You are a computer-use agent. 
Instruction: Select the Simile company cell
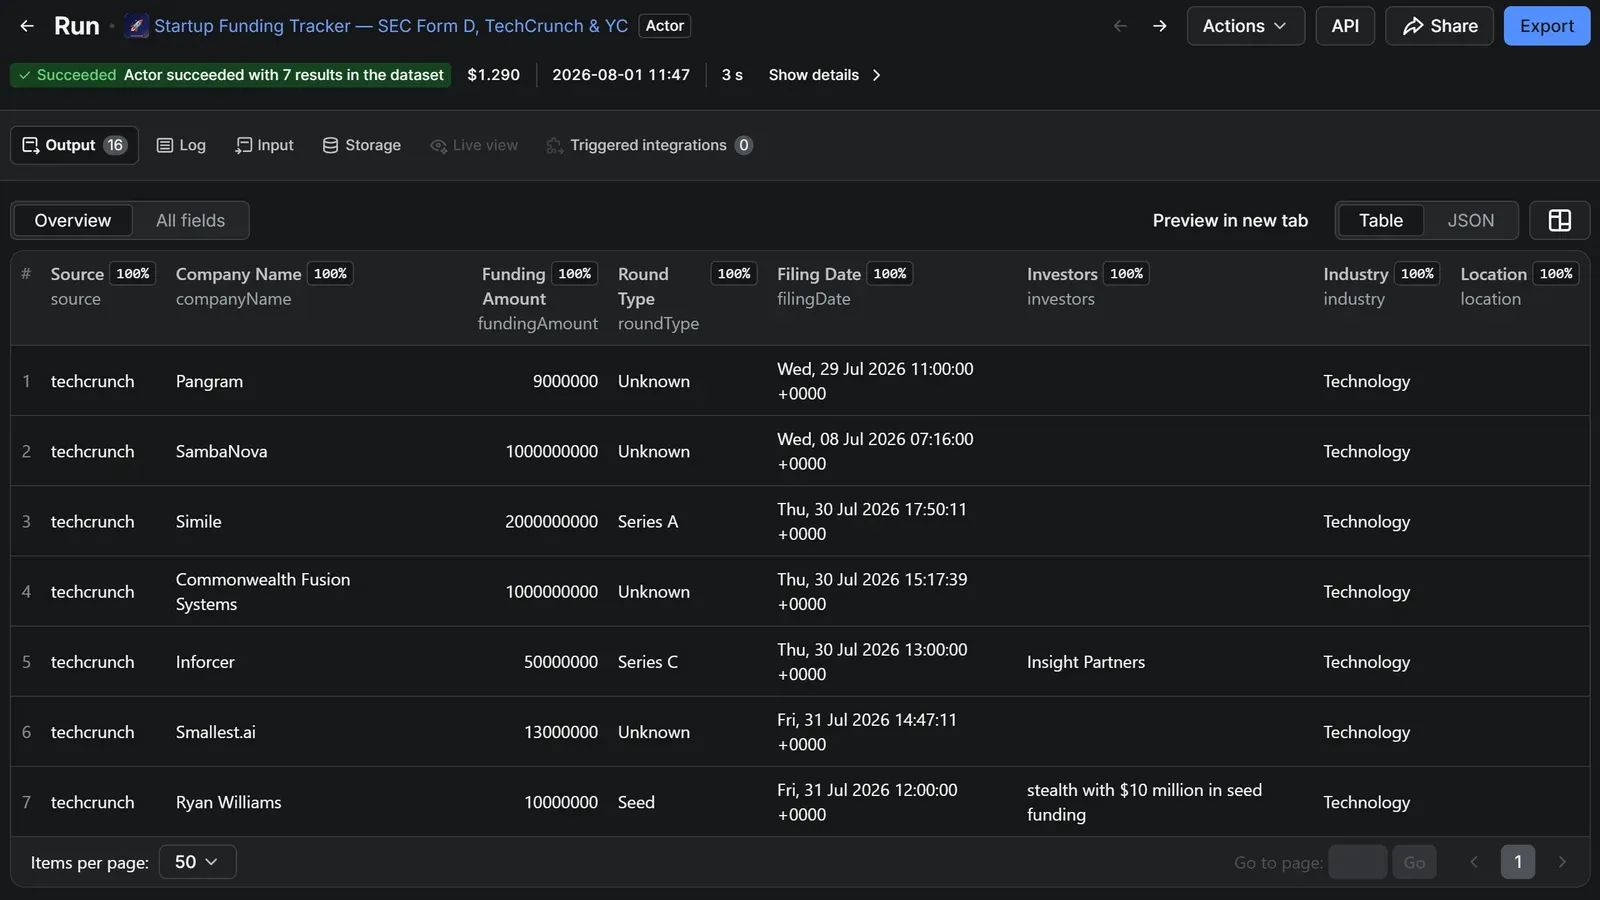(198, 521)
